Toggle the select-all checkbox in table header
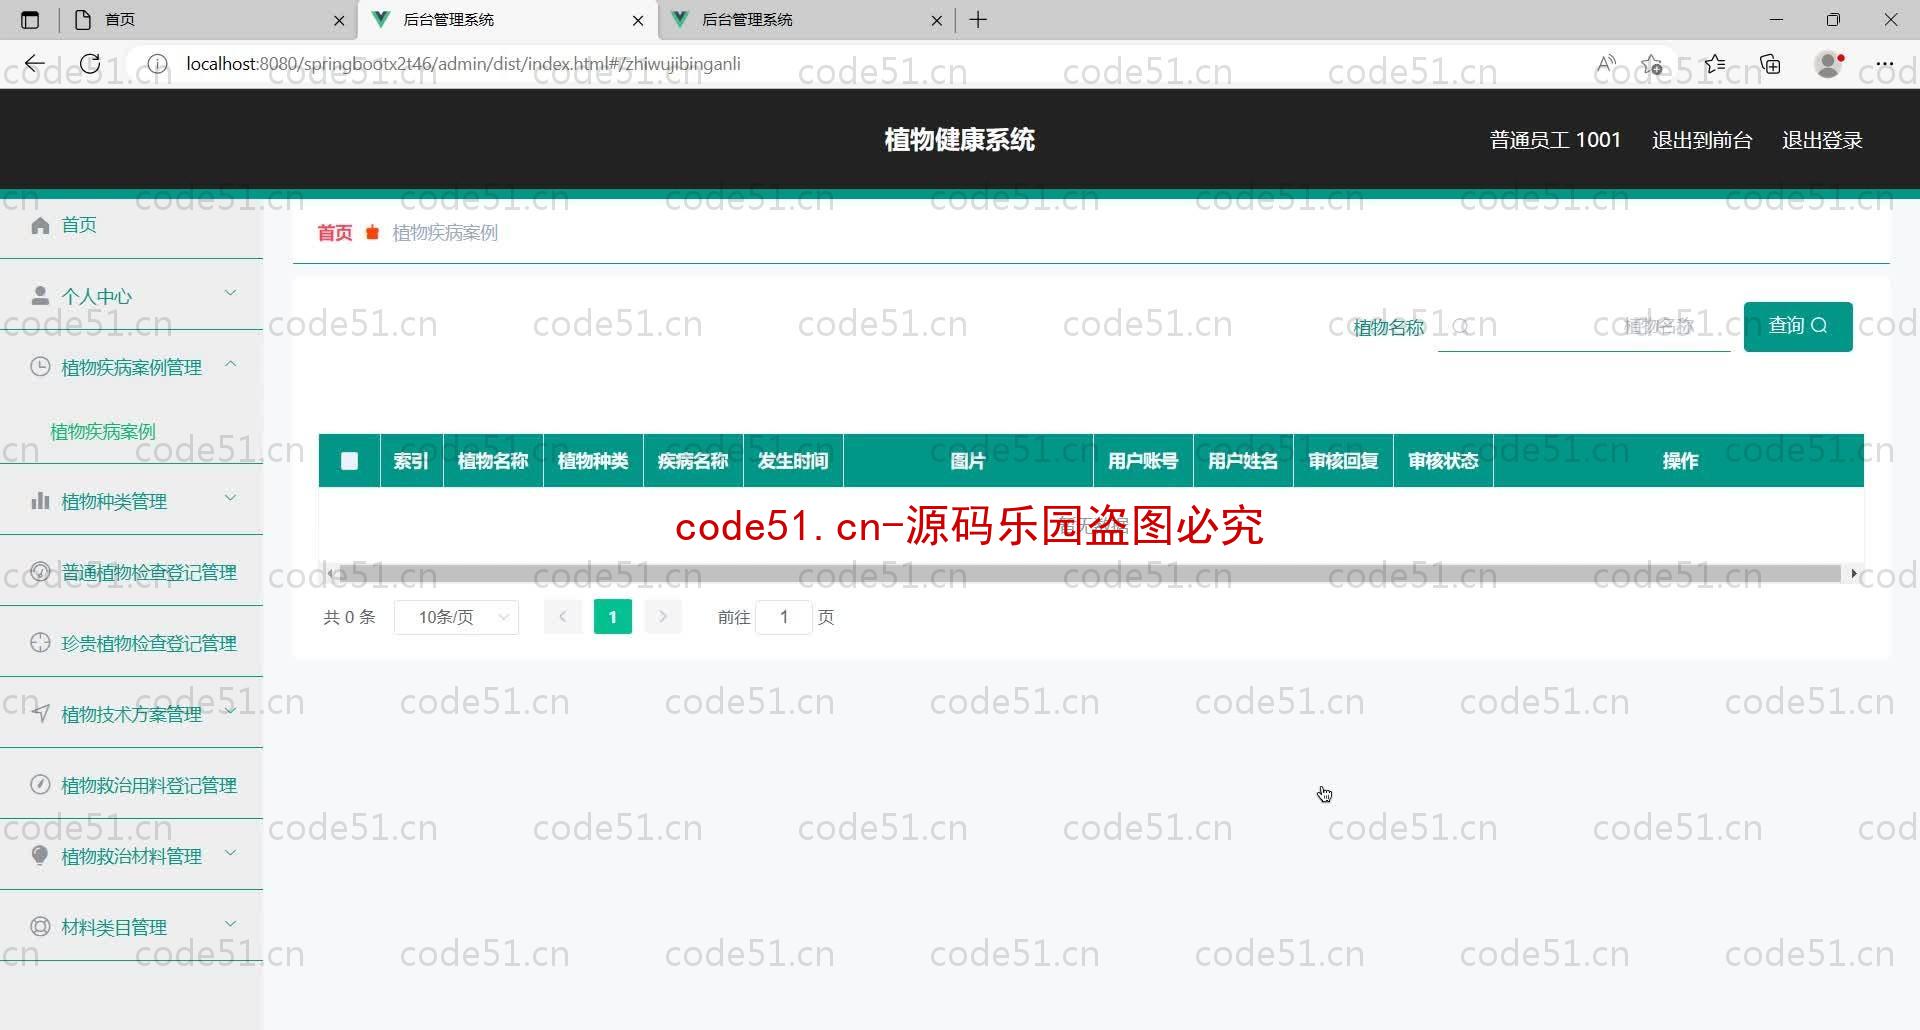Image resolution: width=1920 pixels, height=1030 pixels. pyautogui.click(x=349, y=461)
